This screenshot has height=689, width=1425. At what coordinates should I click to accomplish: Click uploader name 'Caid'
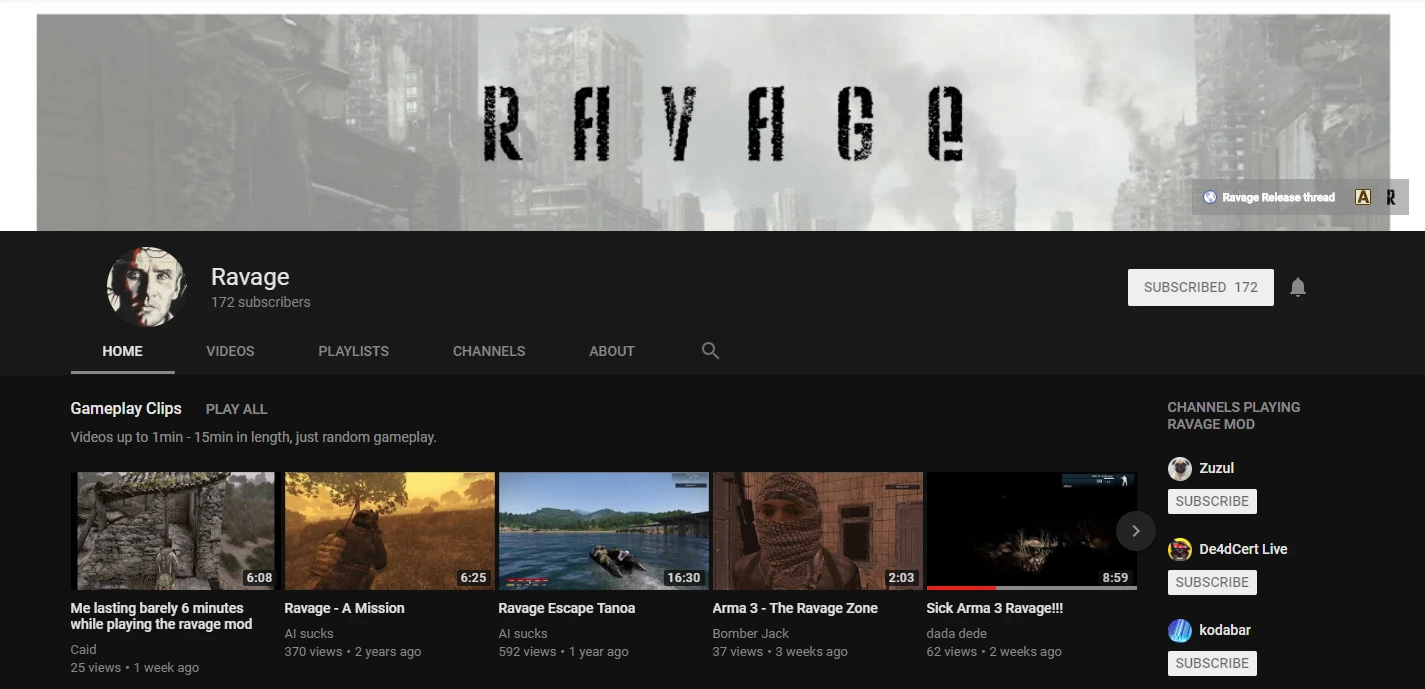(83, 650)
